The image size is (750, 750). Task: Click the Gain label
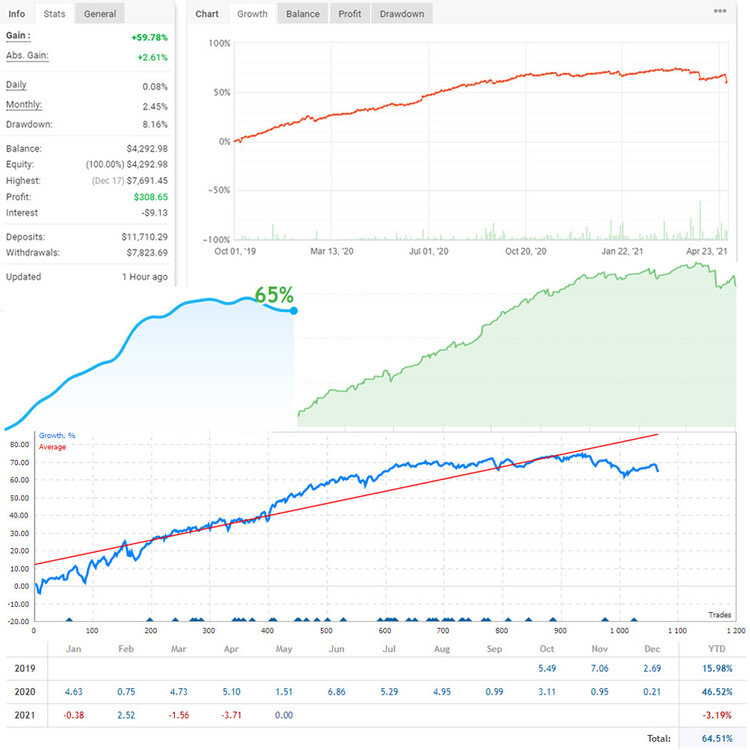point(18,36)
